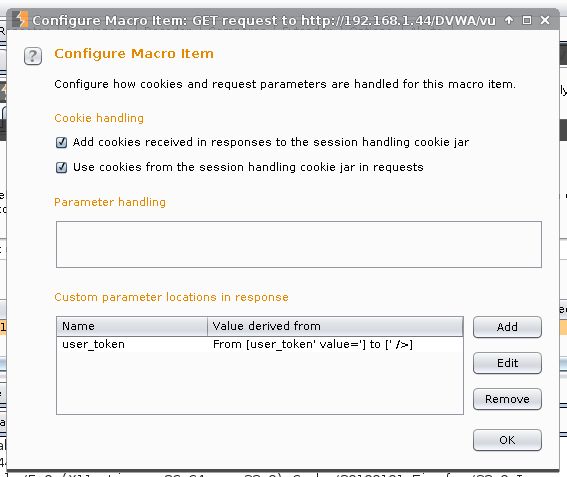The height and width of the screenshot is (477, 567).
Task: Sort the table by Name column header
Action: coord(132,326)
